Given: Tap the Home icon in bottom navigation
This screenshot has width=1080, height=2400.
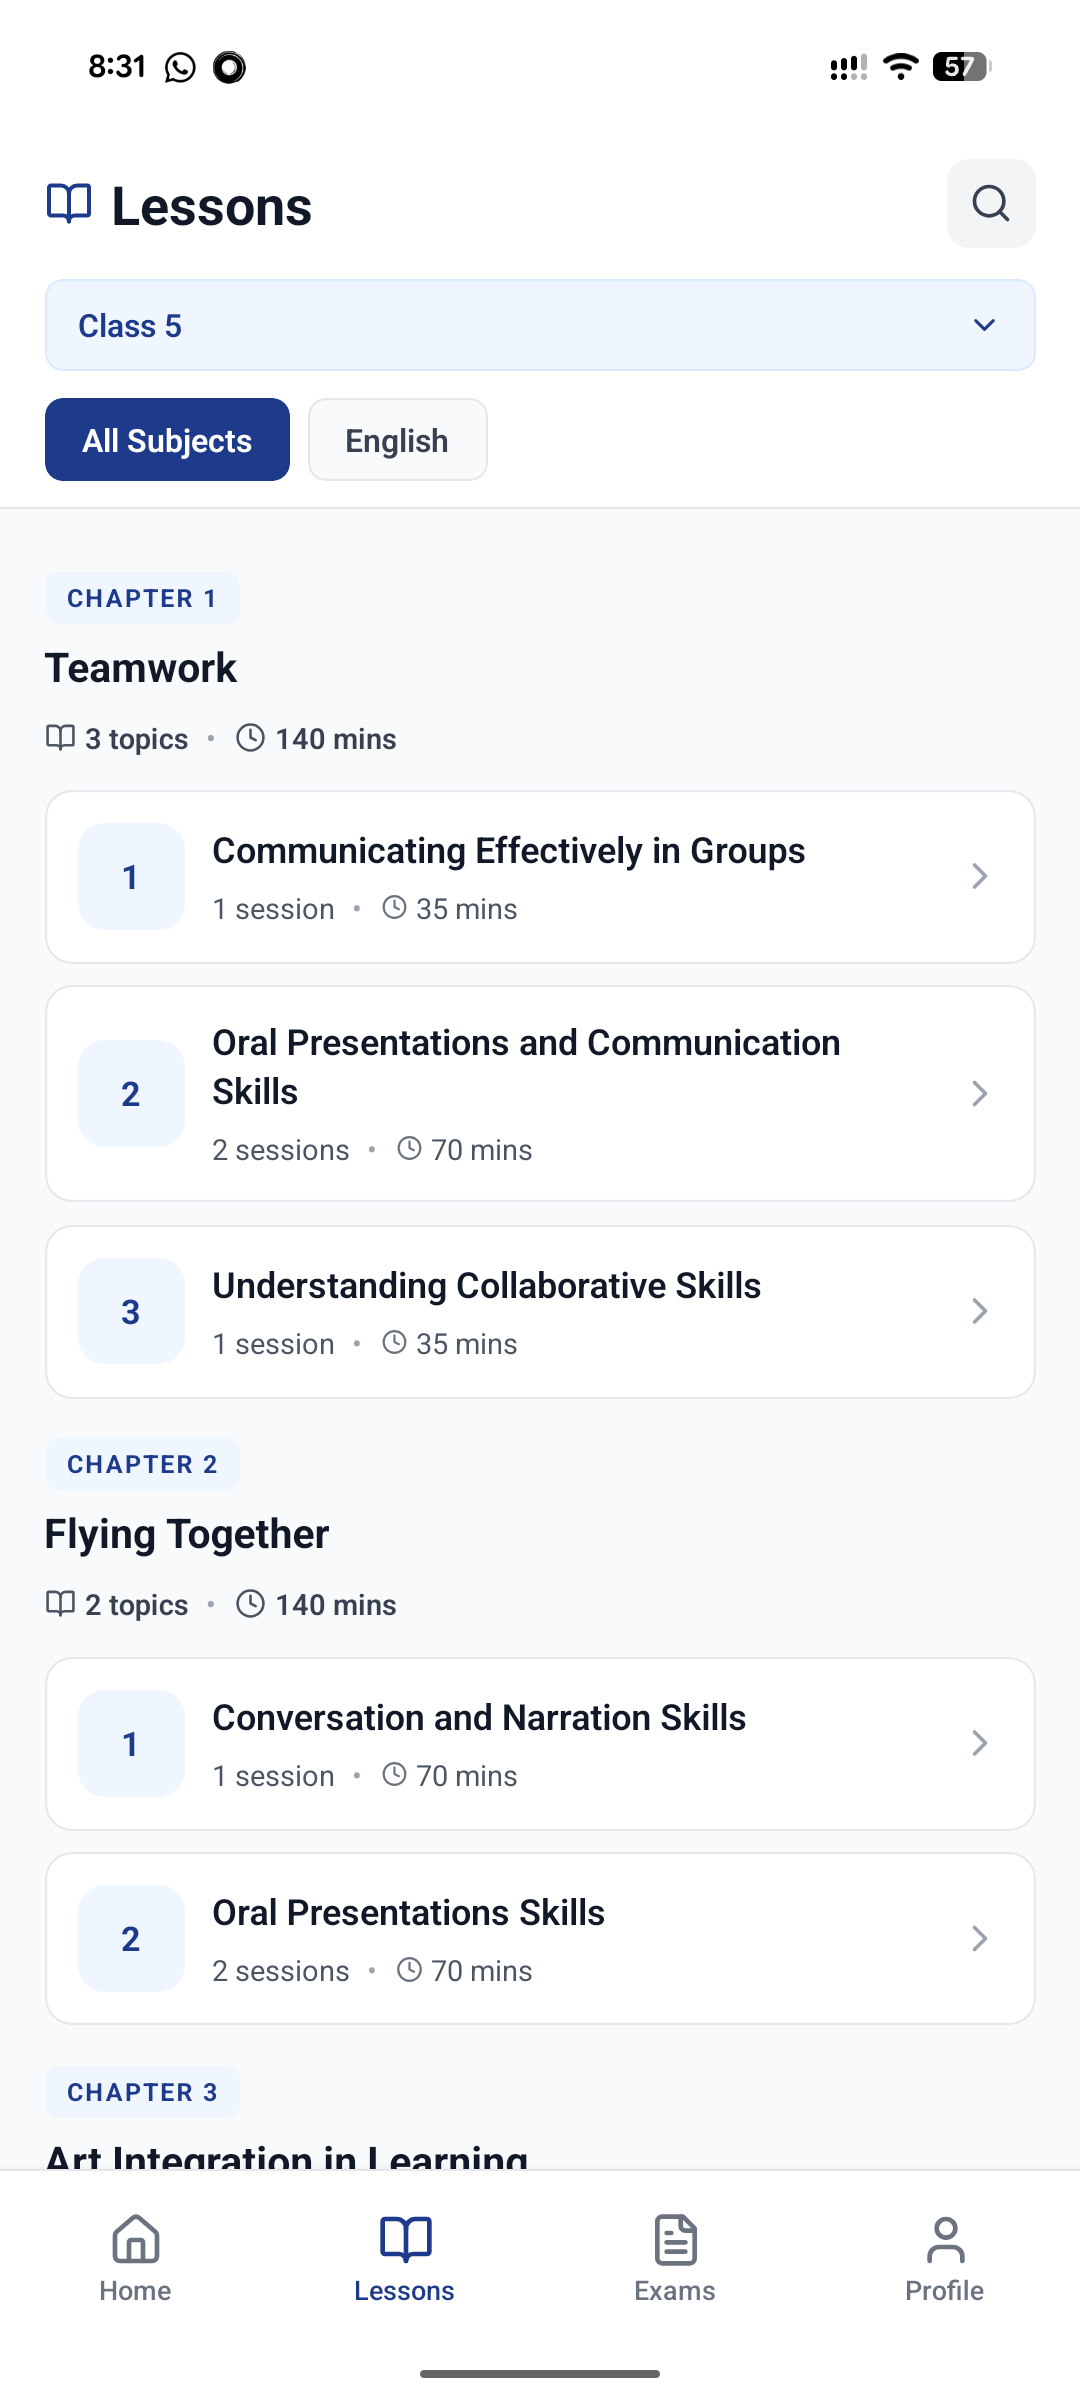Looking at the screenshot, I should click(x=135, y=2239).
